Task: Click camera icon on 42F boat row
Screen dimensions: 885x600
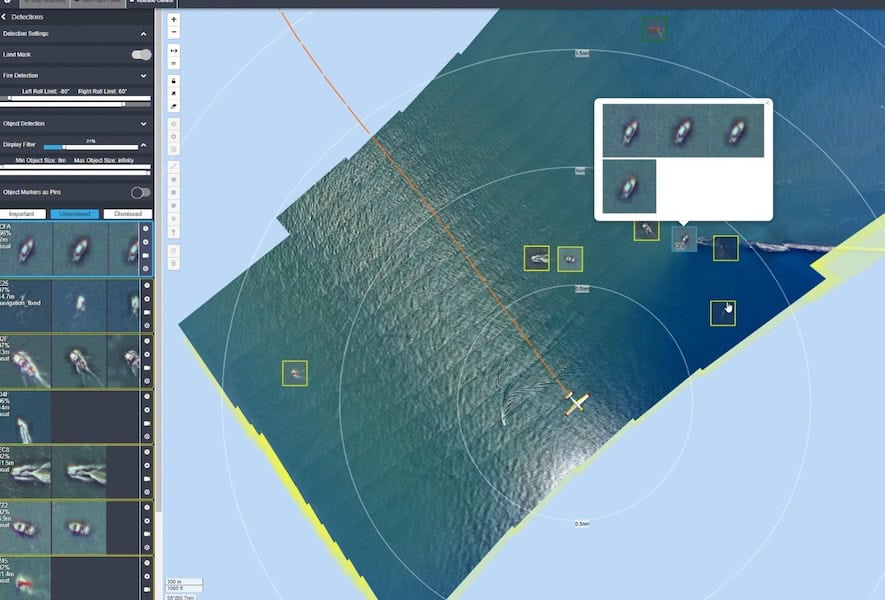Action: [147, 367]
